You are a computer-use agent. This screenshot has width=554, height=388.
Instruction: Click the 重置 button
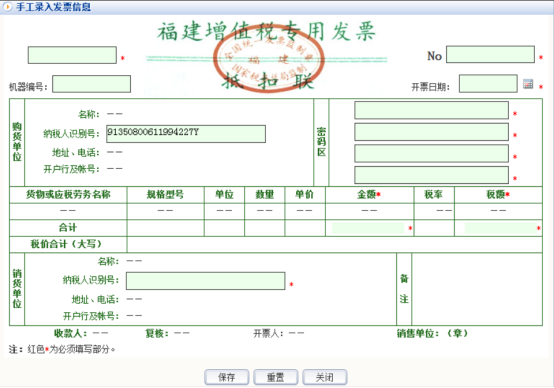click(276, 377)
